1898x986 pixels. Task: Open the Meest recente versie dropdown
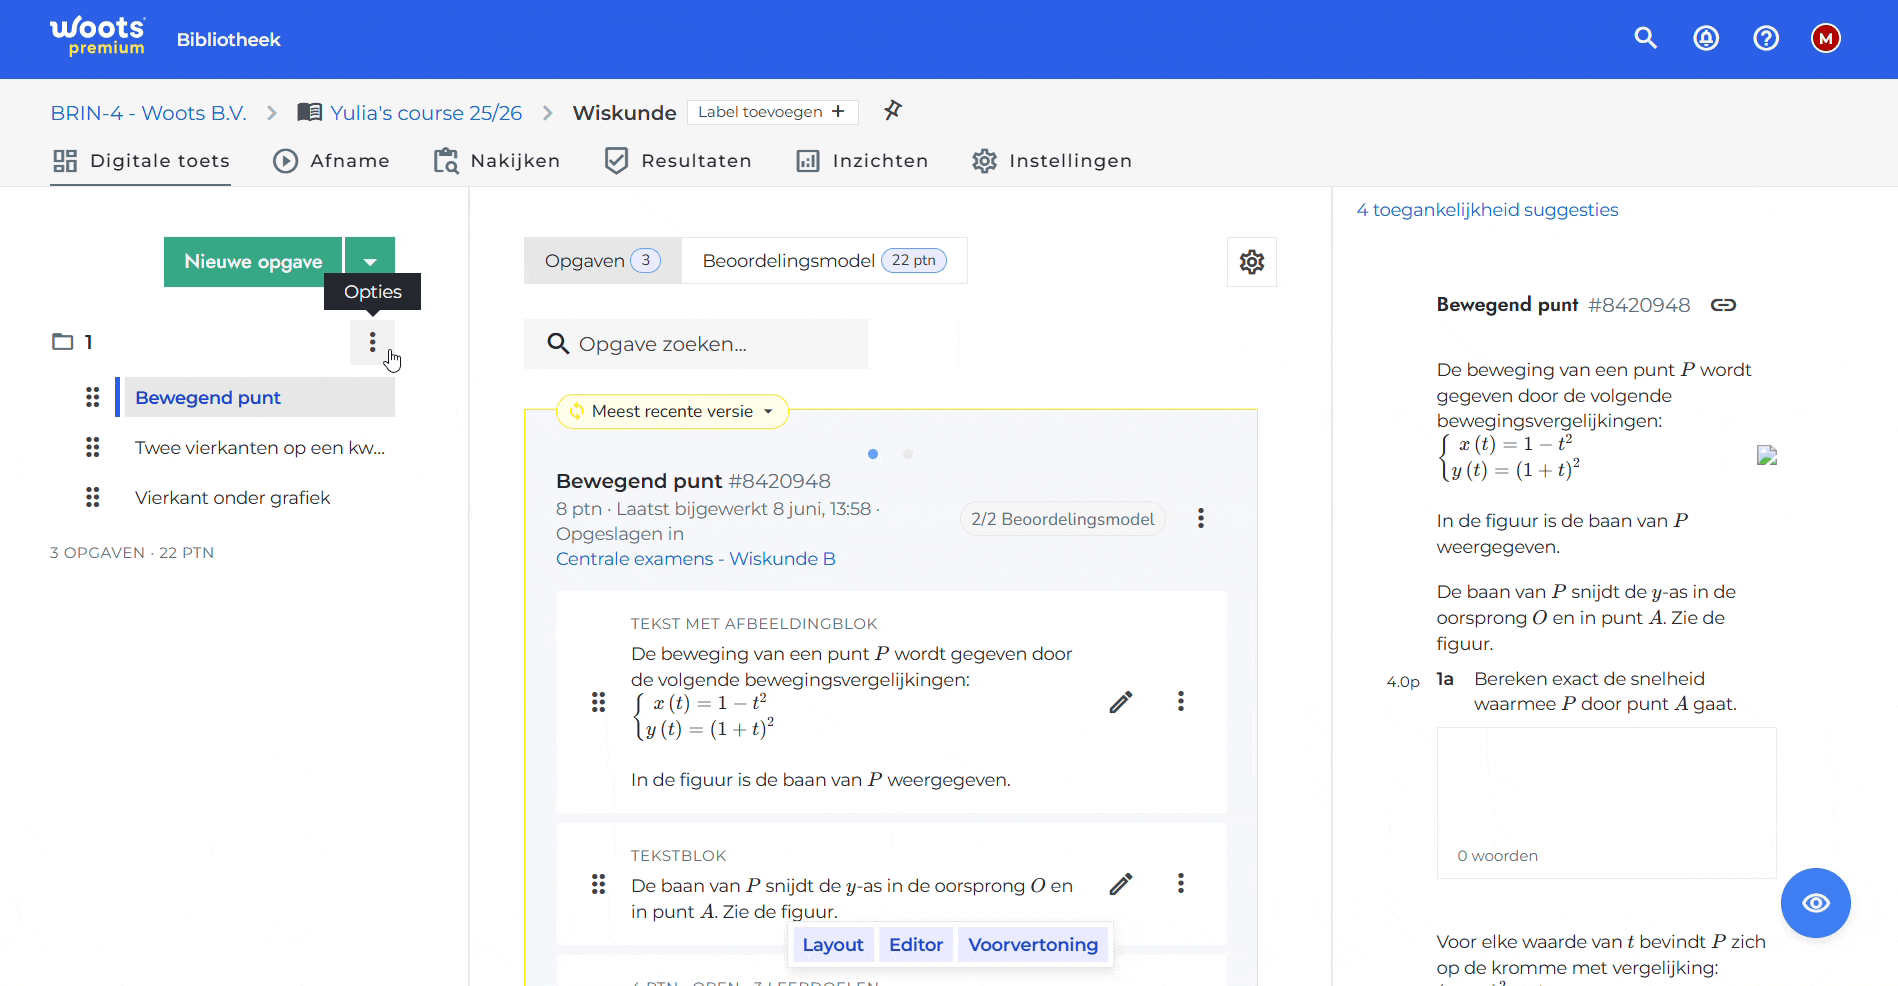click(x=672, y=411)
